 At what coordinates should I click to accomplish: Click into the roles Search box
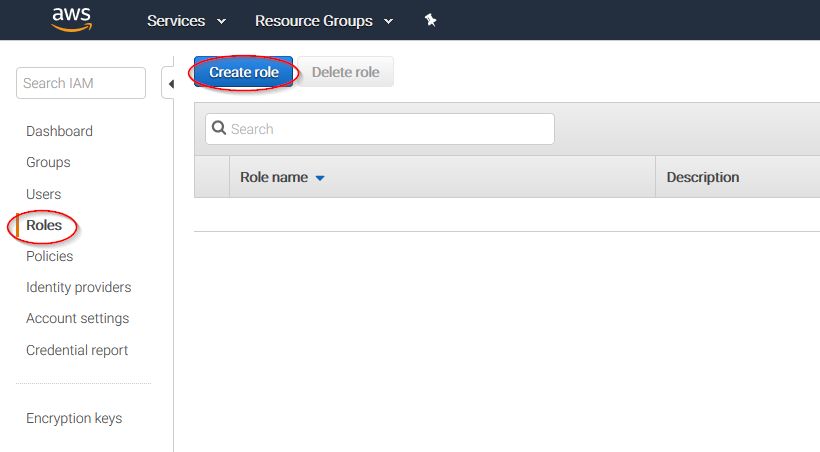[x=380, y=129]
